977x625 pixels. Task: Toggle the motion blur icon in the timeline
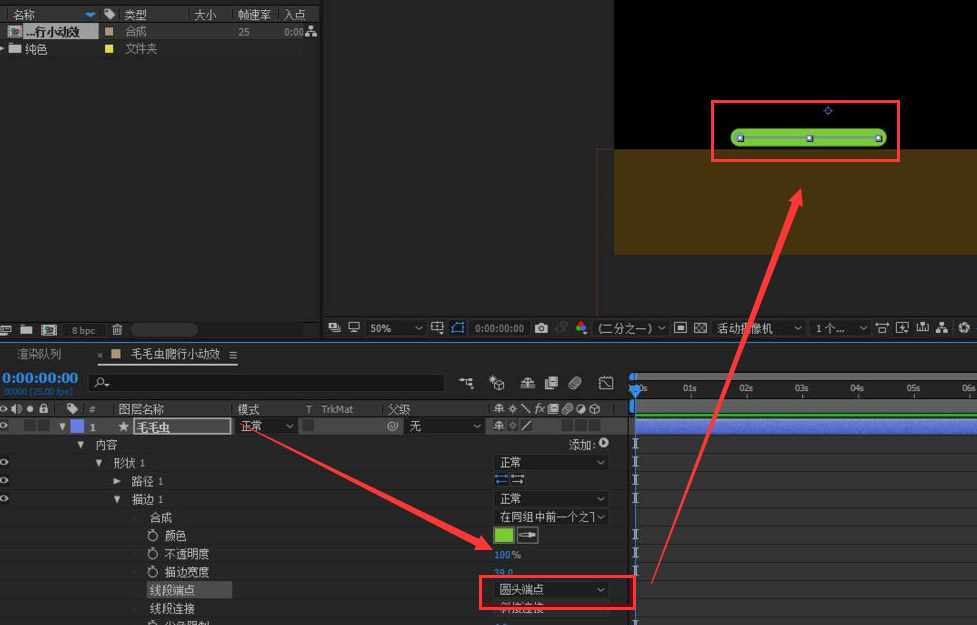click(x=575, y=383)
